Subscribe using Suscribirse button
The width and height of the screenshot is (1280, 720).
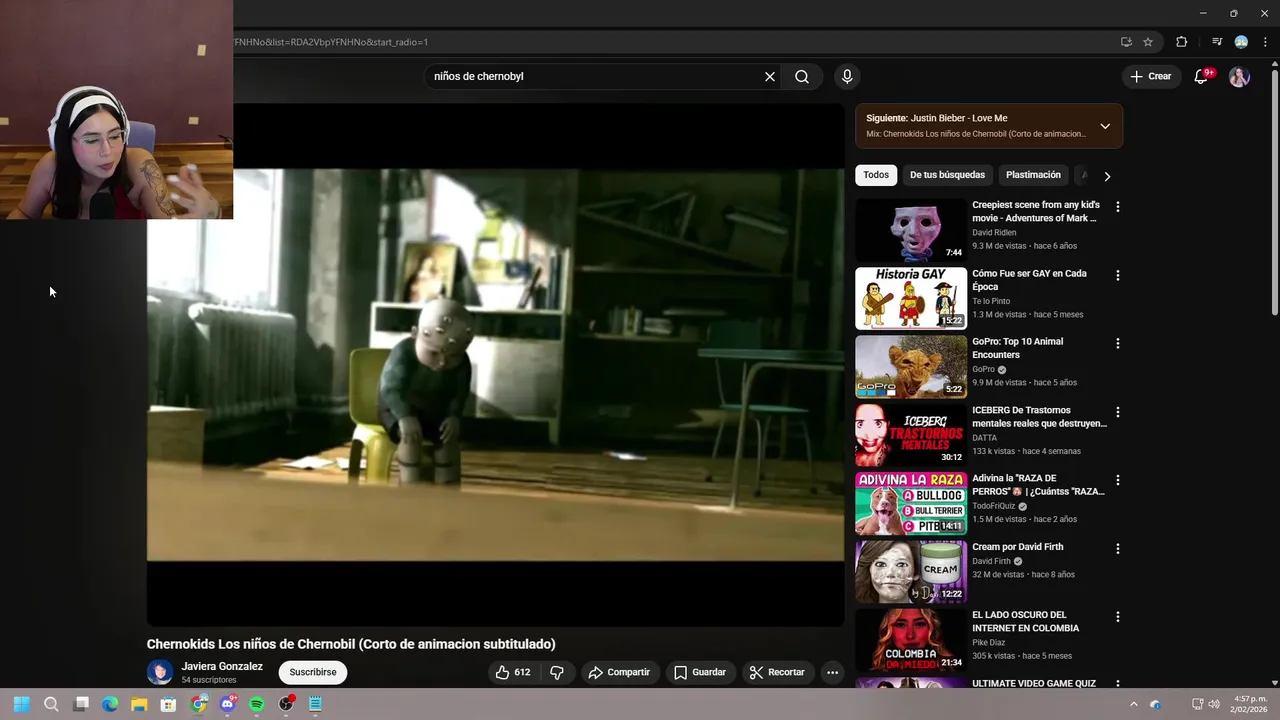(x=313, y=672)
